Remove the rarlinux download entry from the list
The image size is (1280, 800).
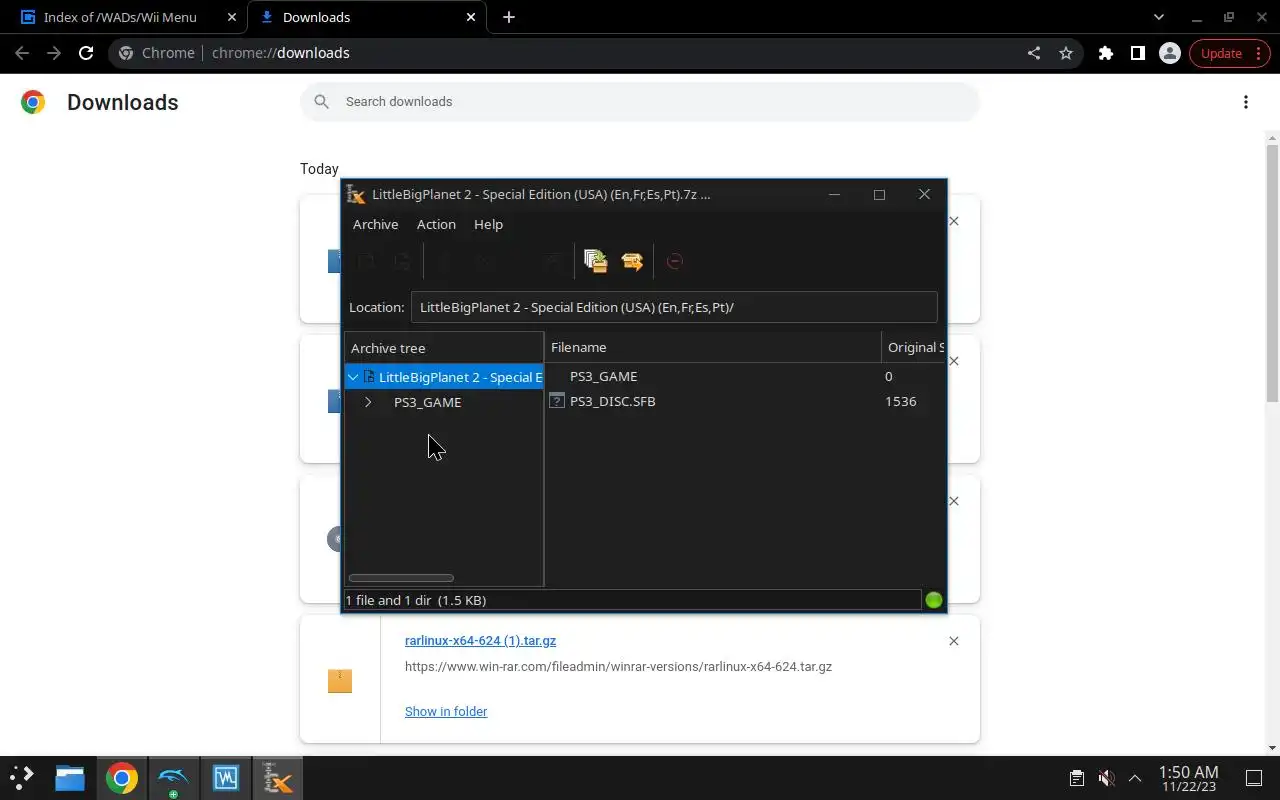(954, 641)
